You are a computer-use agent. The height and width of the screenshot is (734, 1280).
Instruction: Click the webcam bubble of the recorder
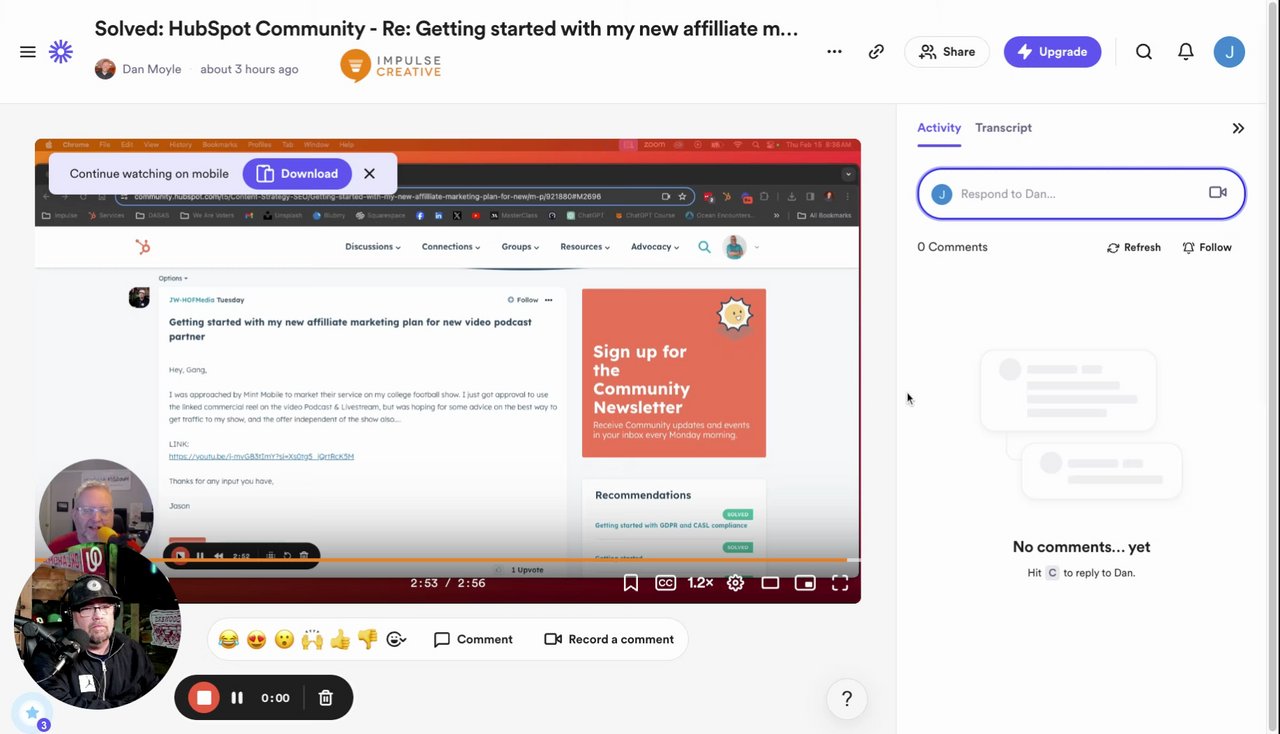coord(97,626)
